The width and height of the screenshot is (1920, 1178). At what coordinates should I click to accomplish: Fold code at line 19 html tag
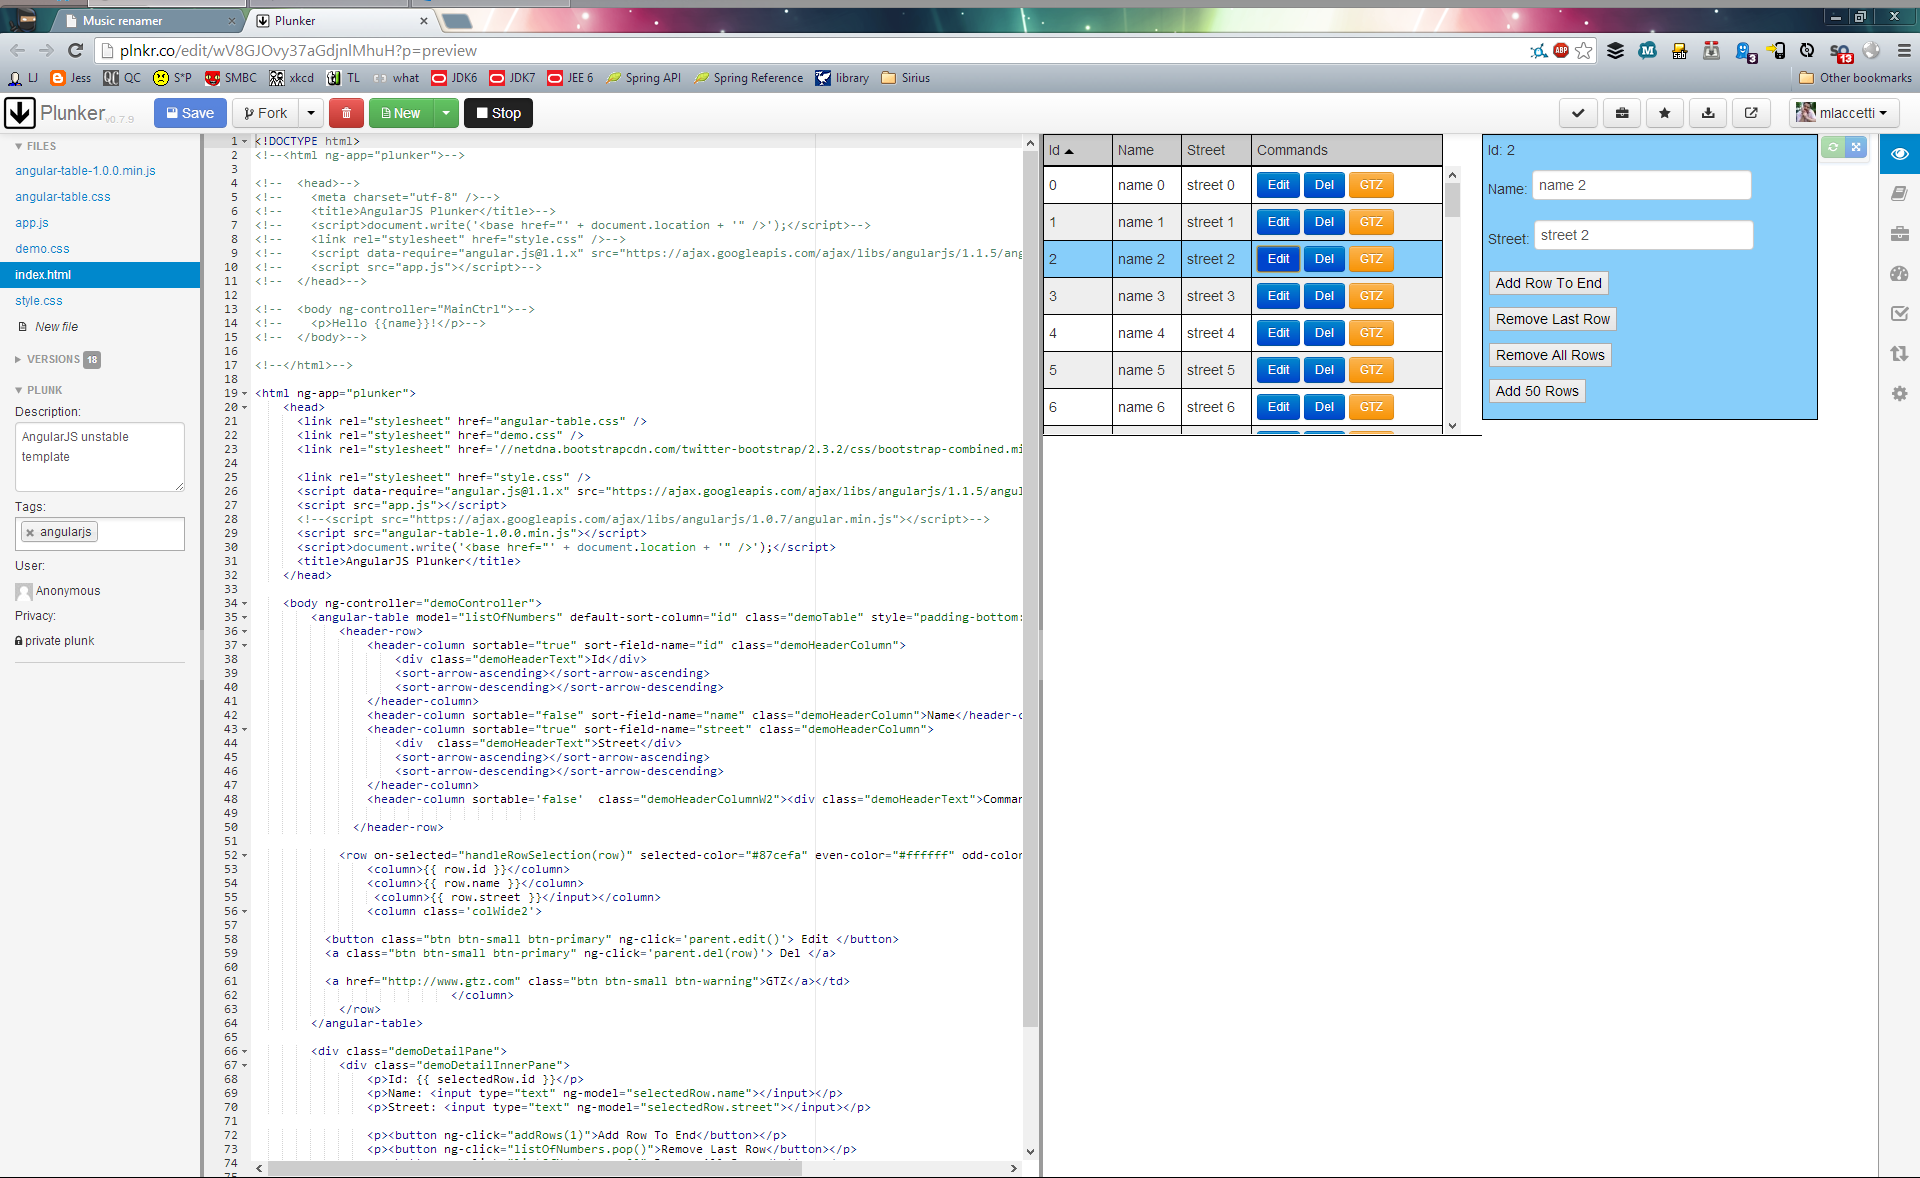(x=244, y=393)
